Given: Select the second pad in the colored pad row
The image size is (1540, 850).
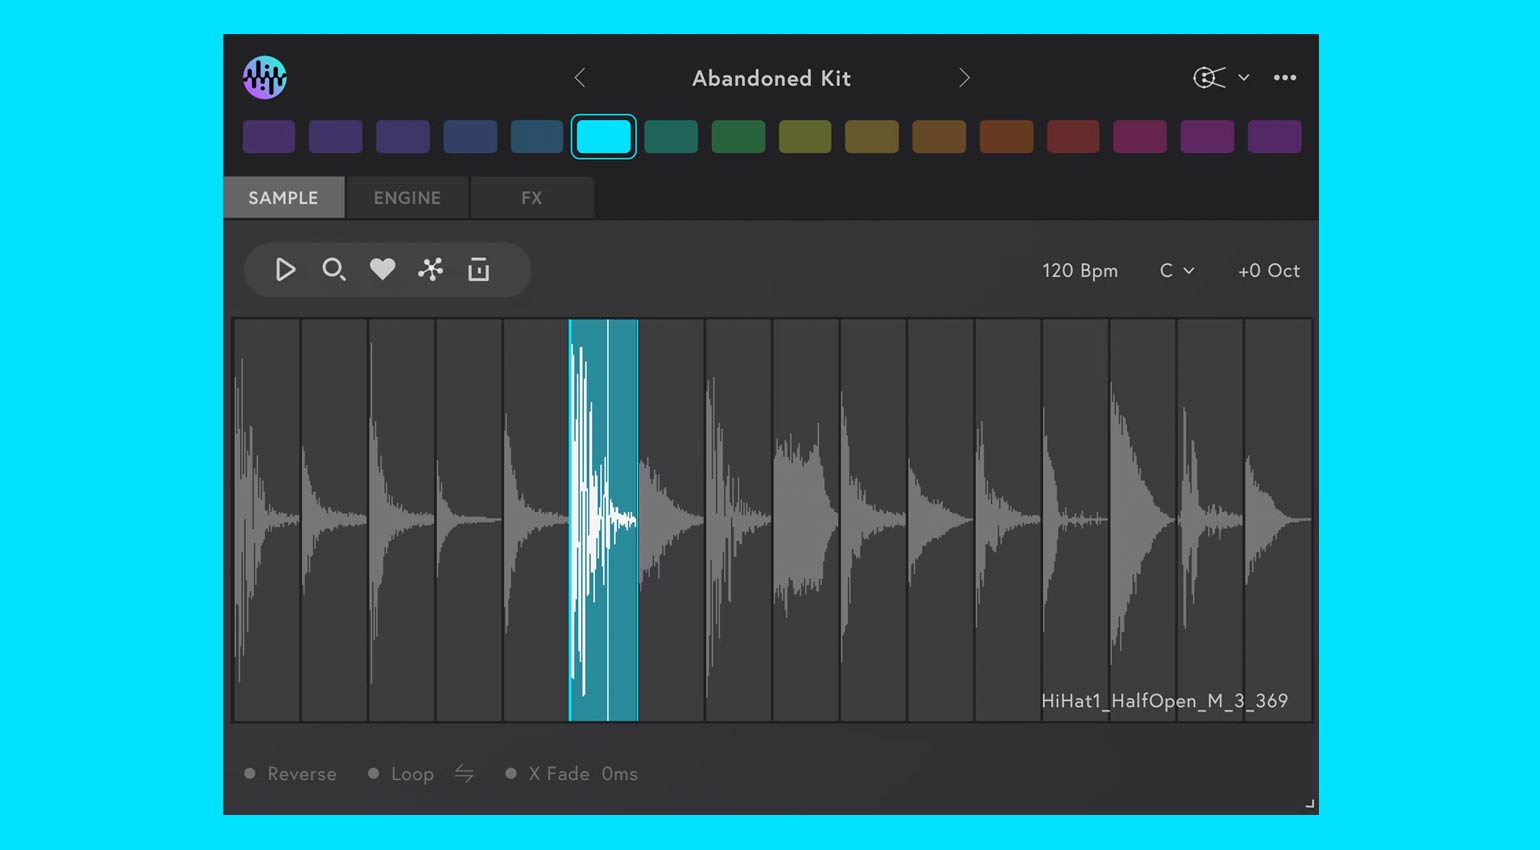Looking at the screenshot, I should 336,136.
